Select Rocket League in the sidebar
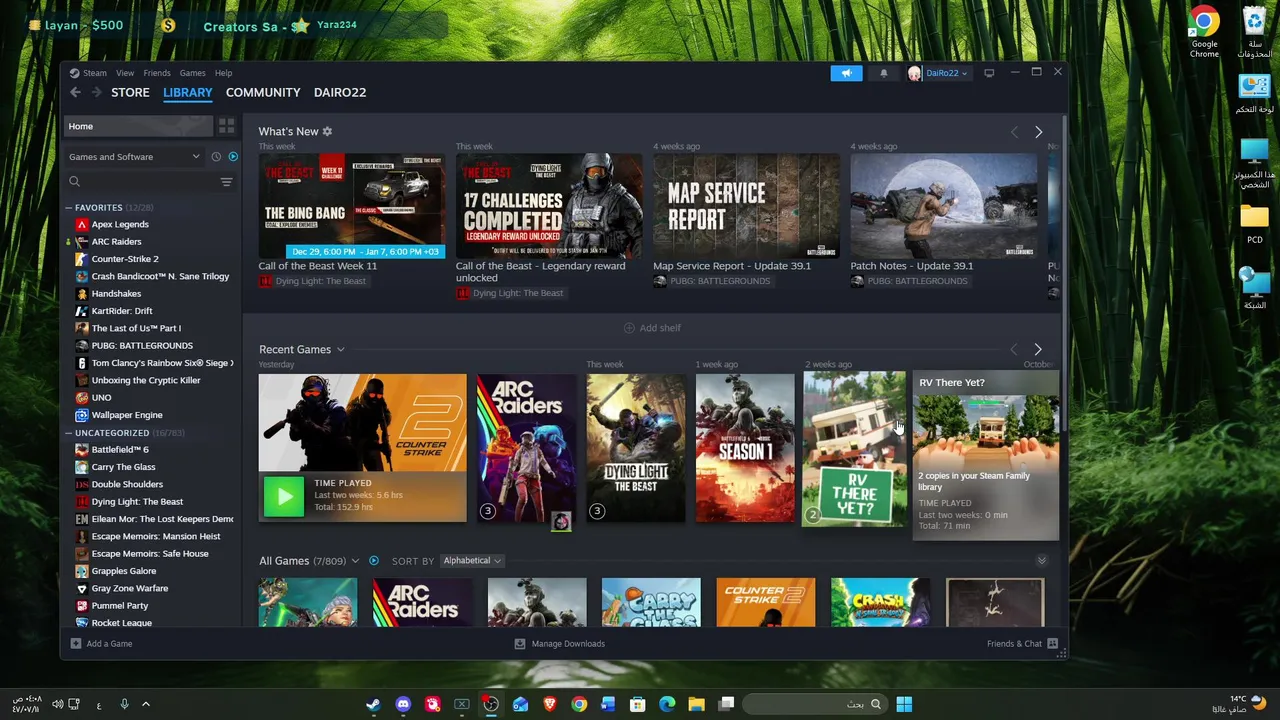 pos(122,623)
